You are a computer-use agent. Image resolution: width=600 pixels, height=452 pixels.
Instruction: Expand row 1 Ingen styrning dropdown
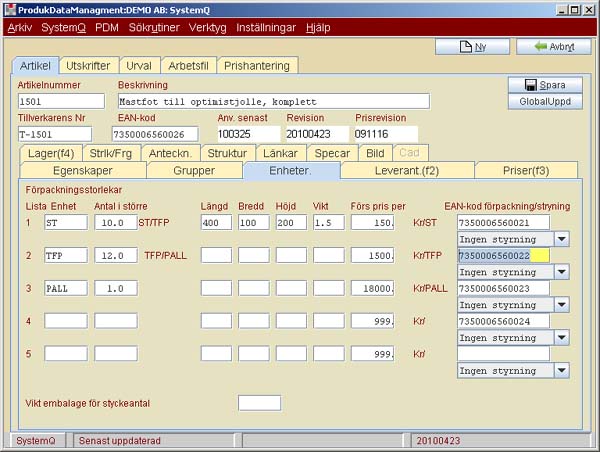click(561, 240)
